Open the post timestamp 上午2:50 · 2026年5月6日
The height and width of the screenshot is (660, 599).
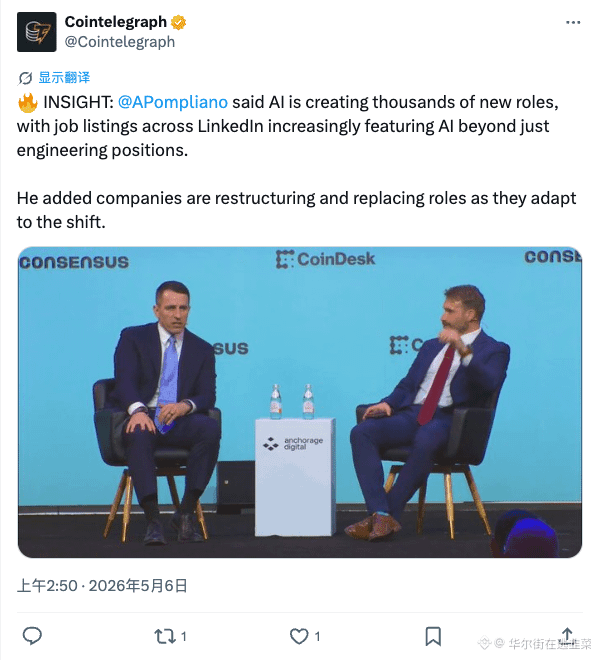(x=102, y=585)
